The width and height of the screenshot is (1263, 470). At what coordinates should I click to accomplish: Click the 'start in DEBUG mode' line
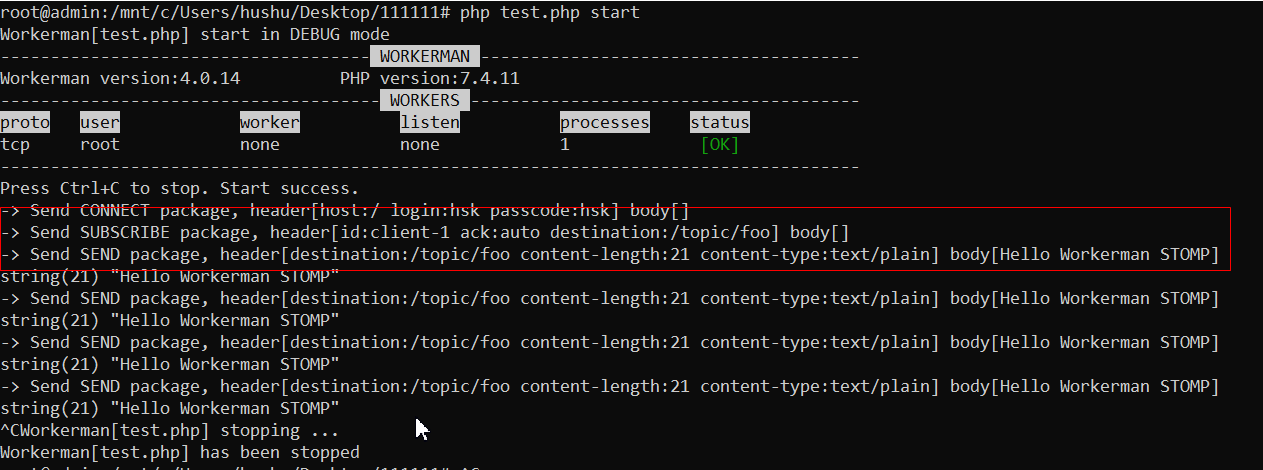tap(195, 34)
